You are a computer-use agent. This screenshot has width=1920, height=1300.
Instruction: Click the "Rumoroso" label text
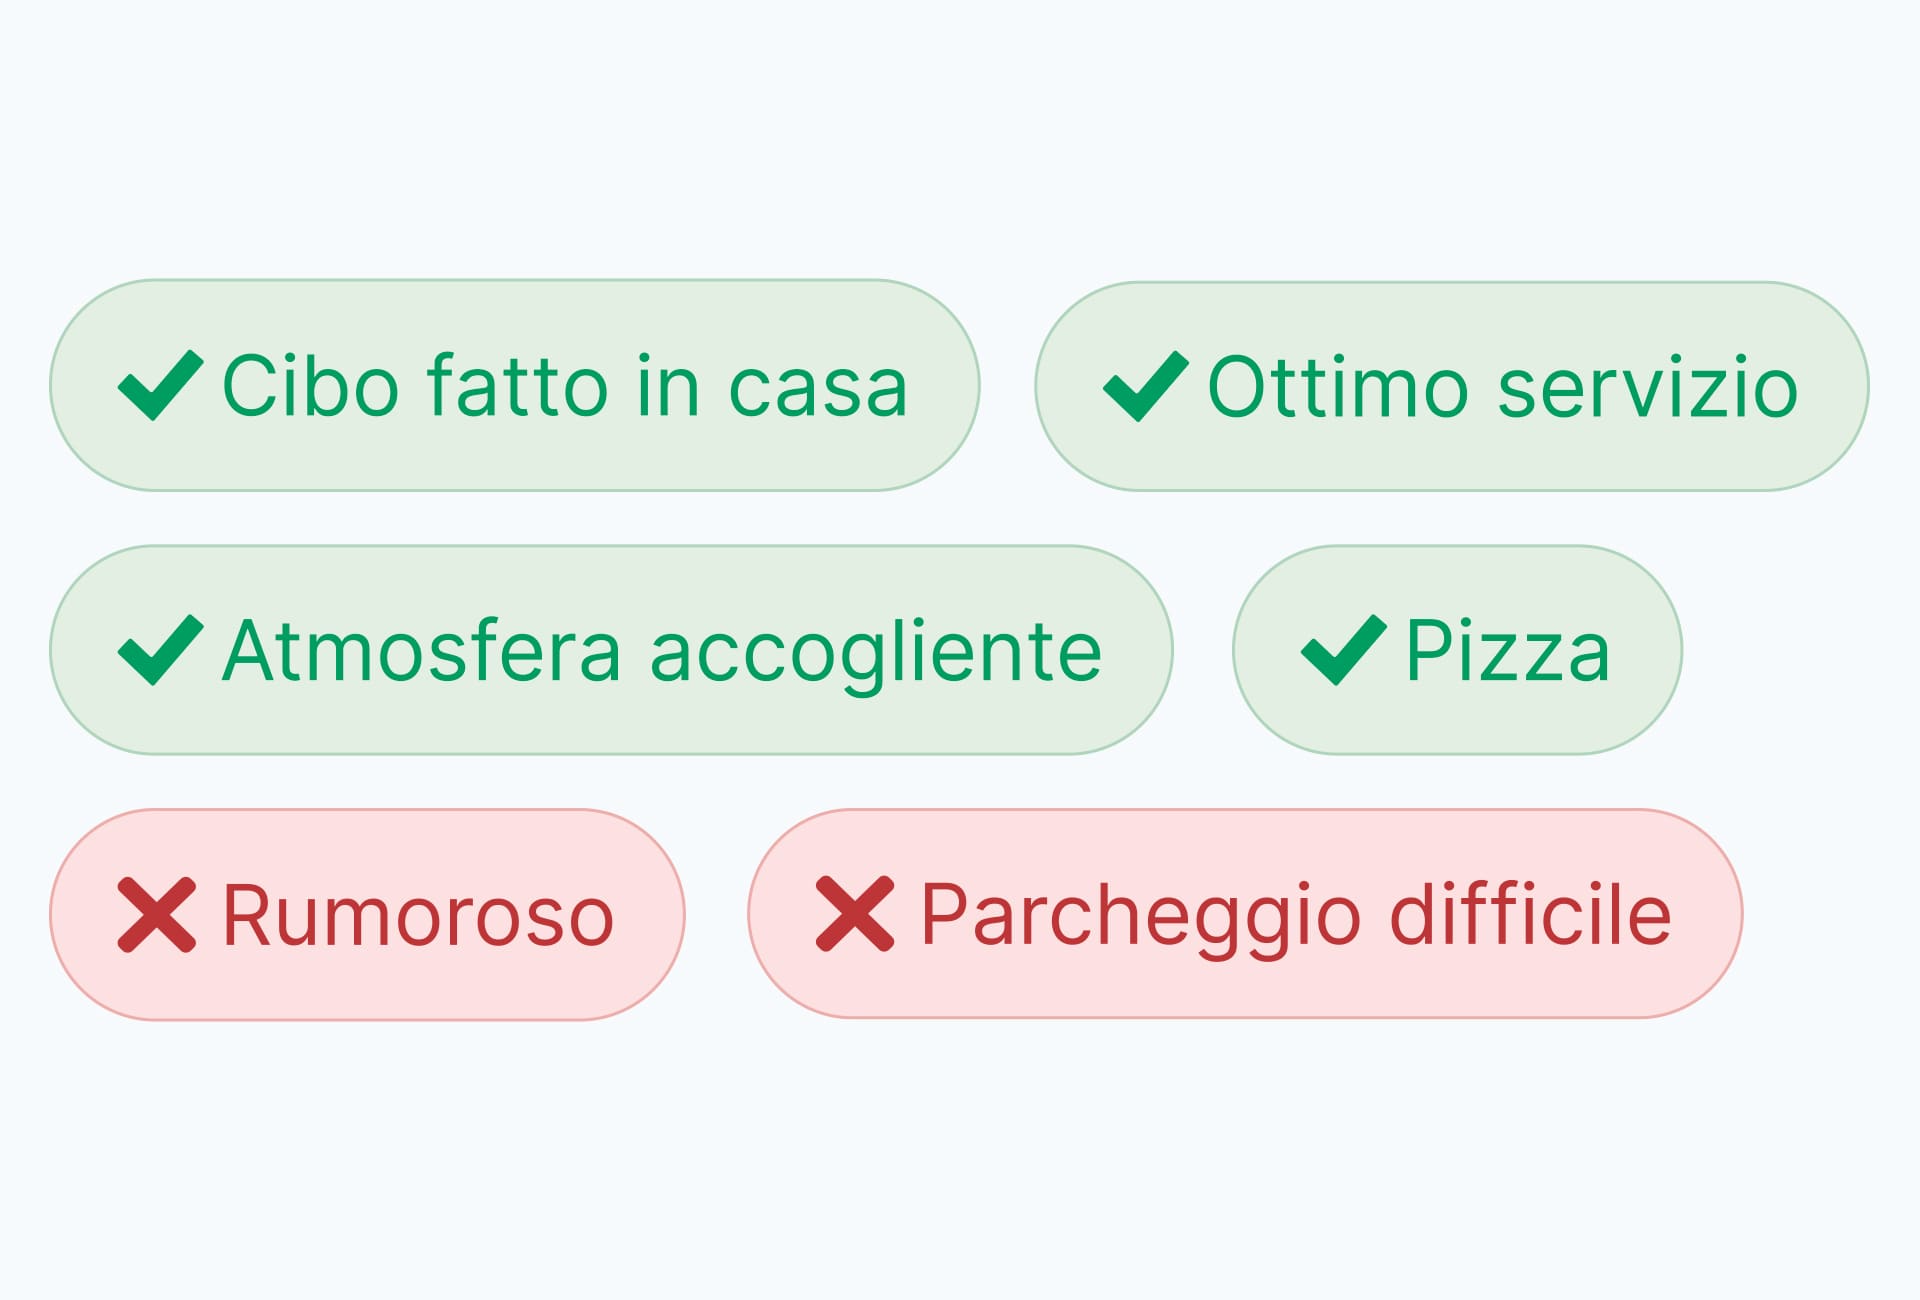(x=418, y=916)
